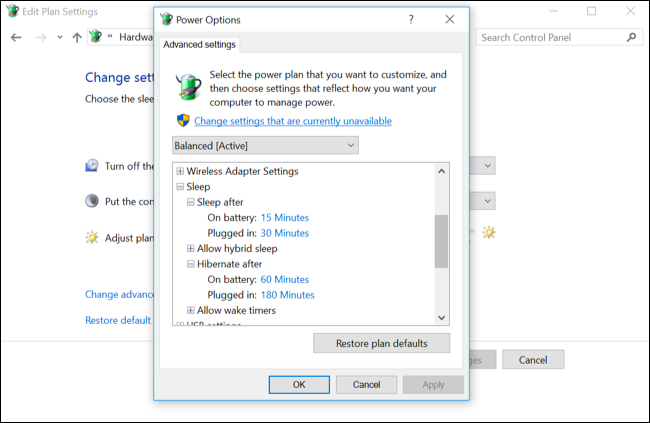The width and height of the screenshot is (650, 423).
Task: Click Hibernate On battery 60 Minutes value
Action: (x=285, y=280)
